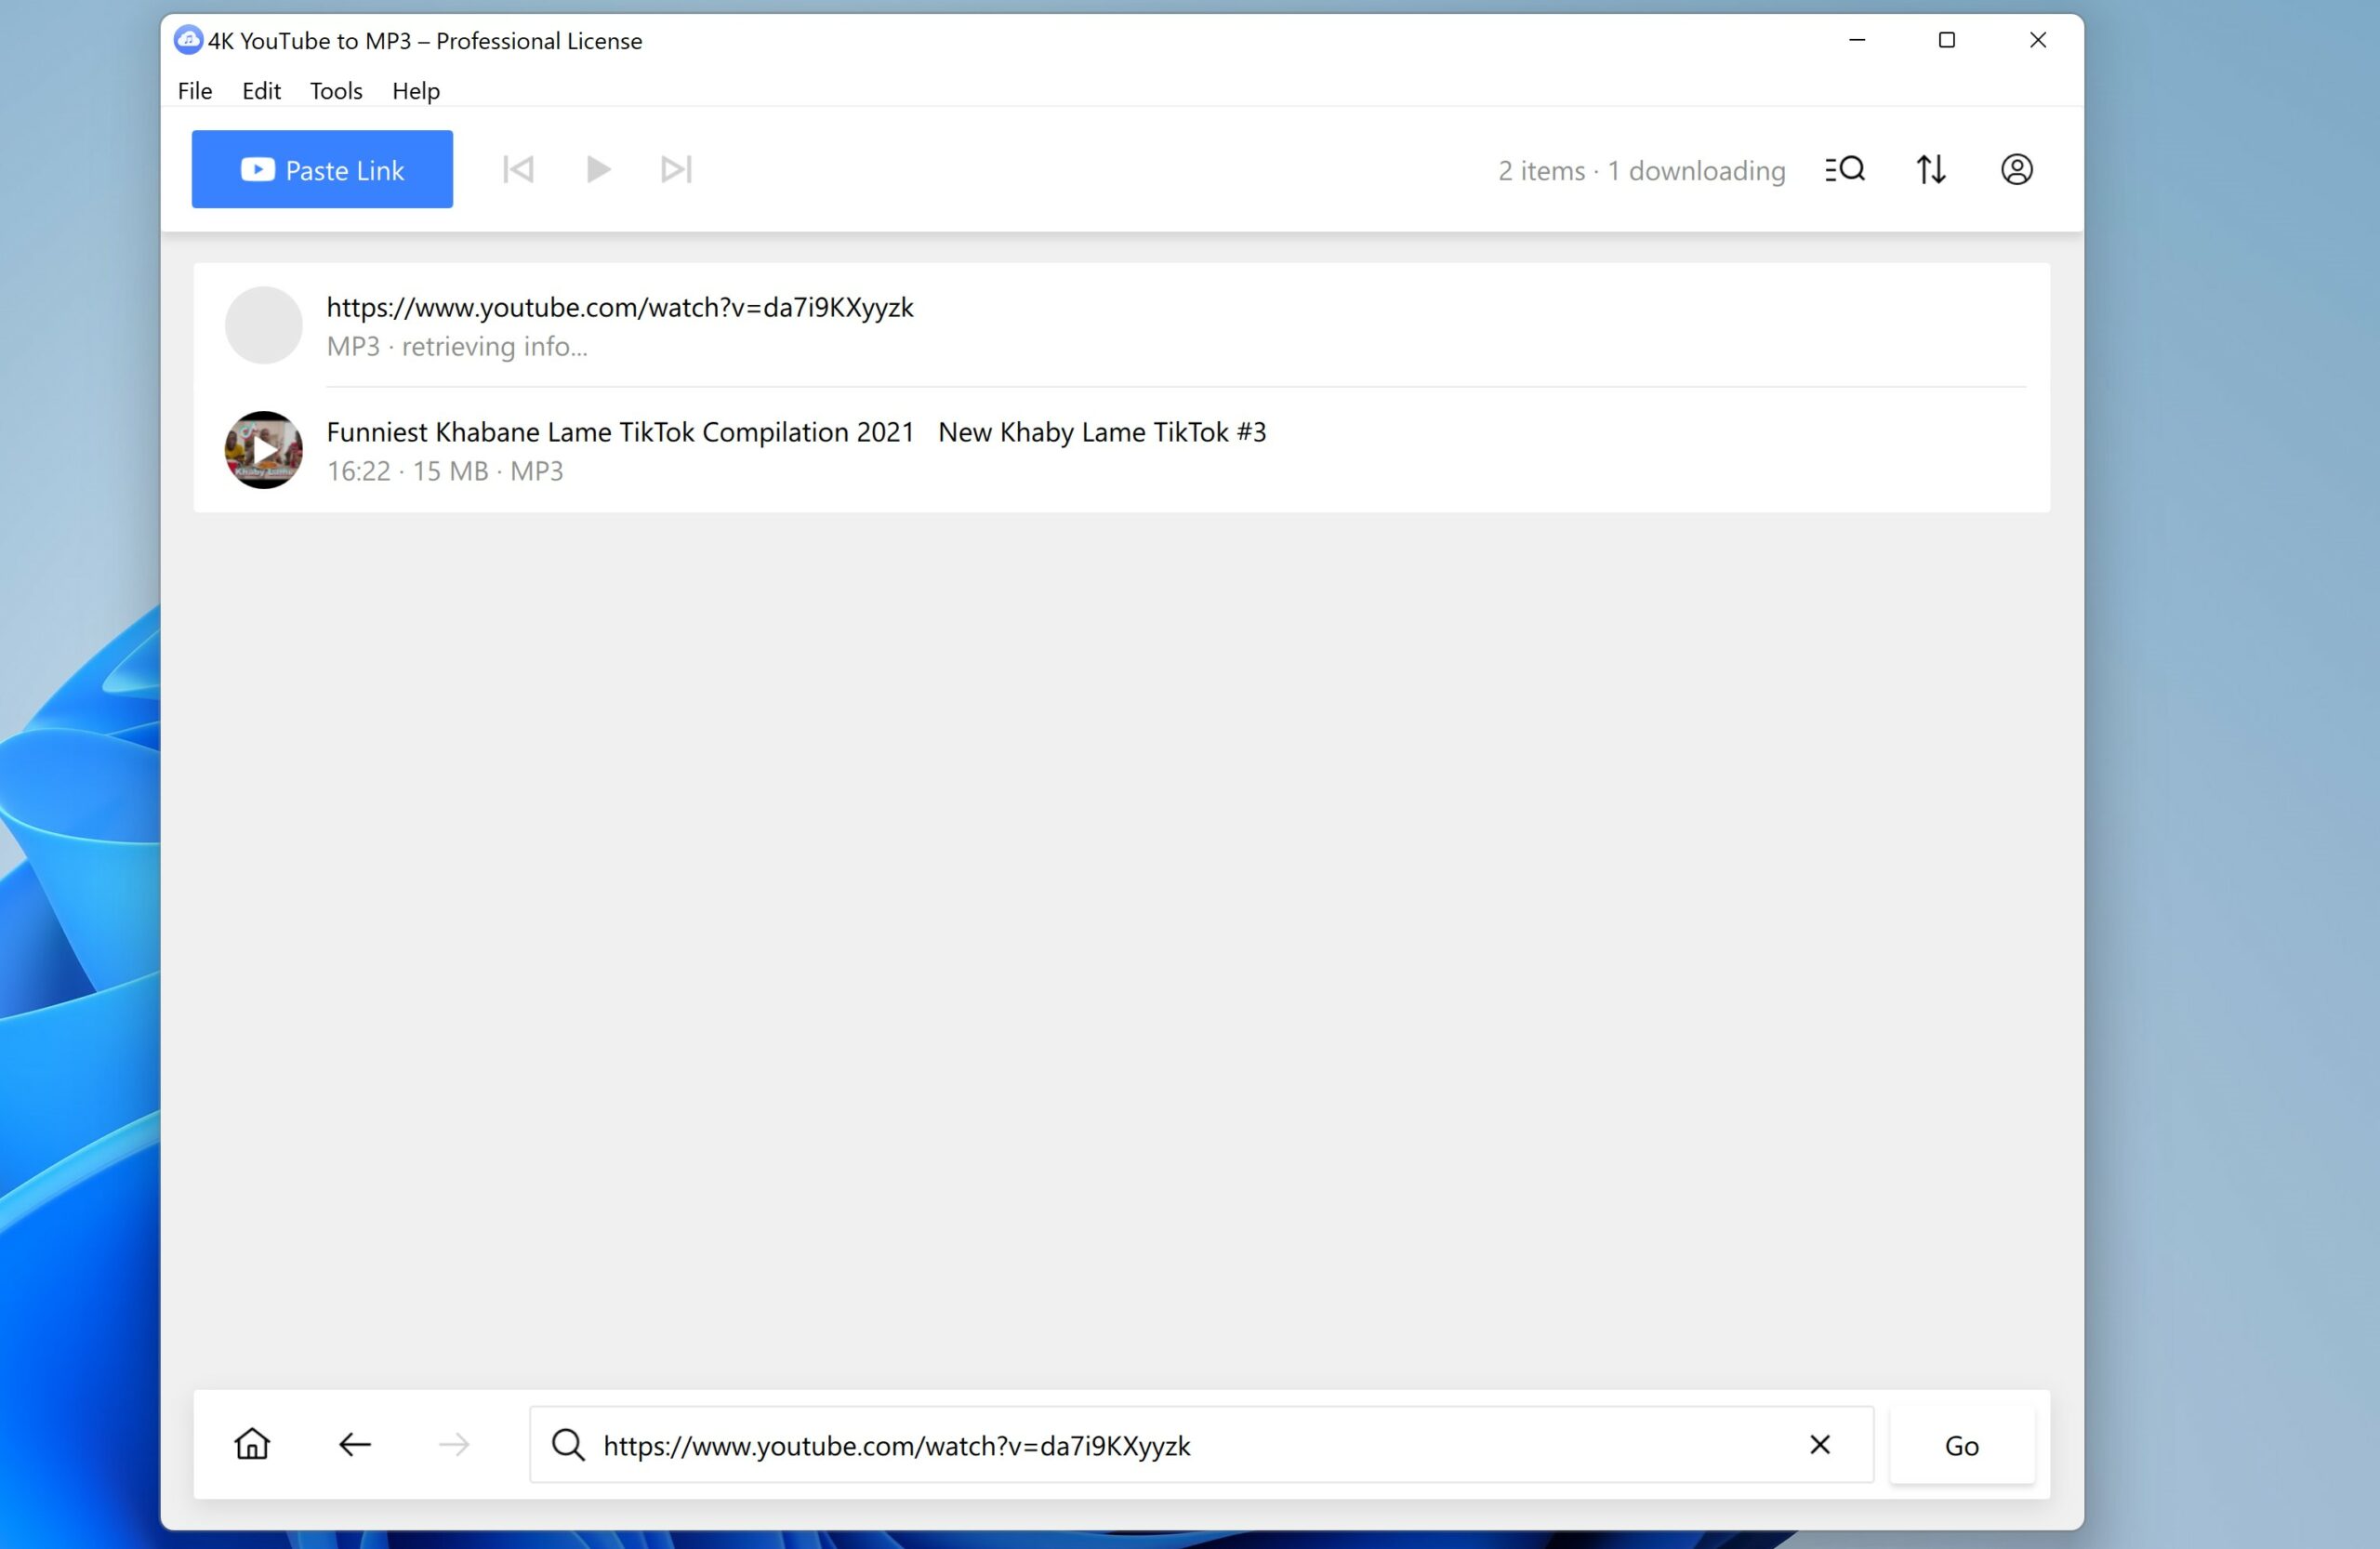Open the File menu
The height and width of the screenshot is (1549, 2380).
pos(195,91)
